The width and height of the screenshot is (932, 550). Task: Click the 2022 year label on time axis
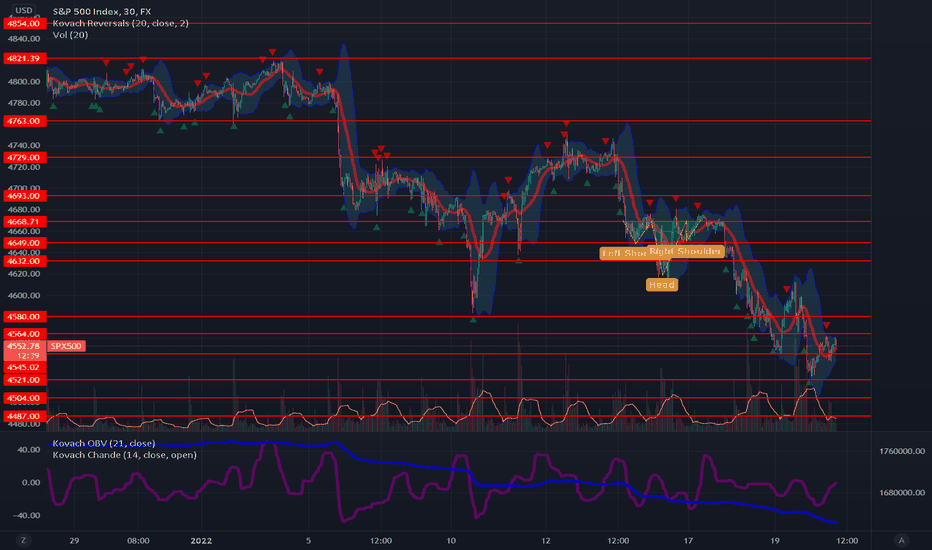tap(201, 540)
